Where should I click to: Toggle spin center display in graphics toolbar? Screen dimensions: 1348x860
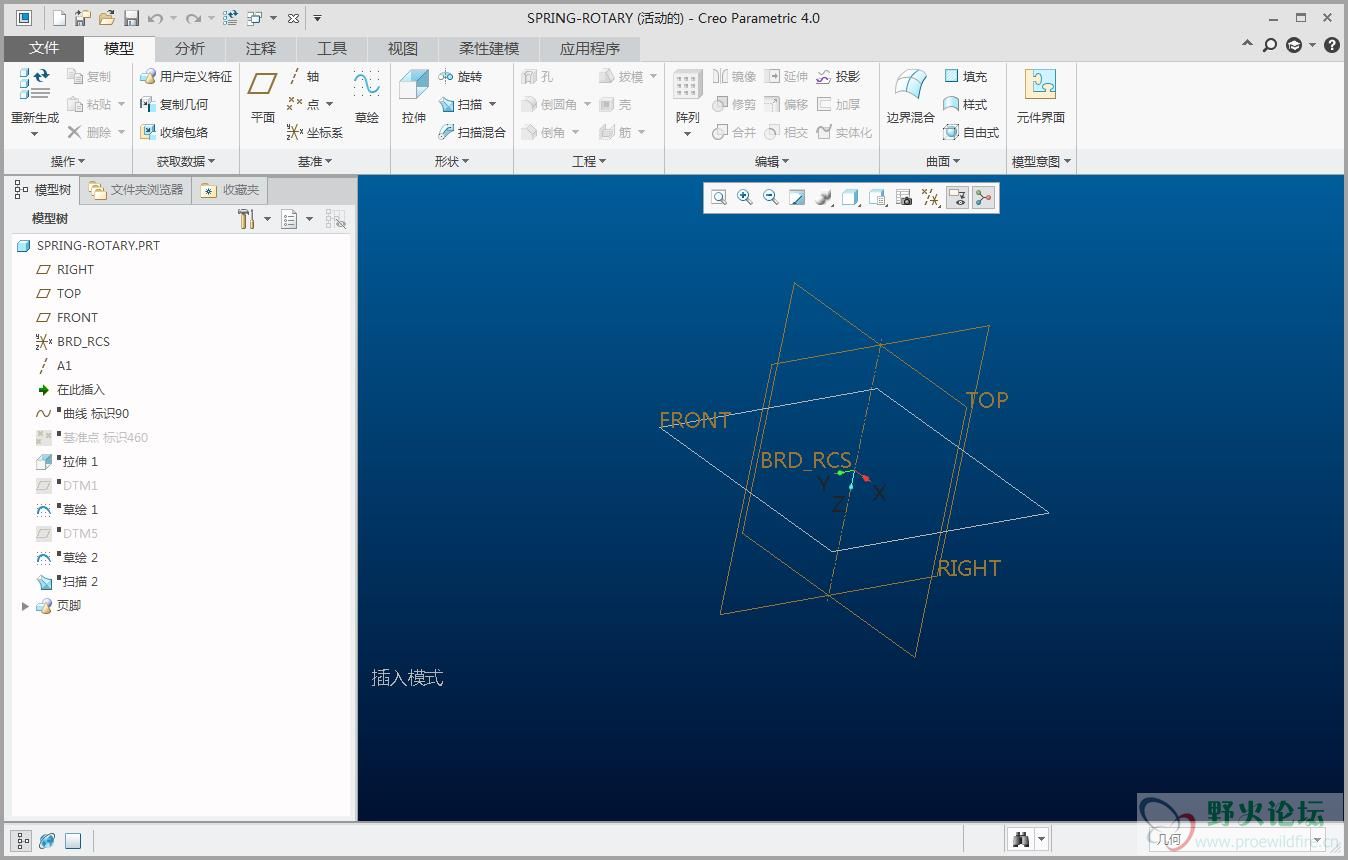pos(983,198)
